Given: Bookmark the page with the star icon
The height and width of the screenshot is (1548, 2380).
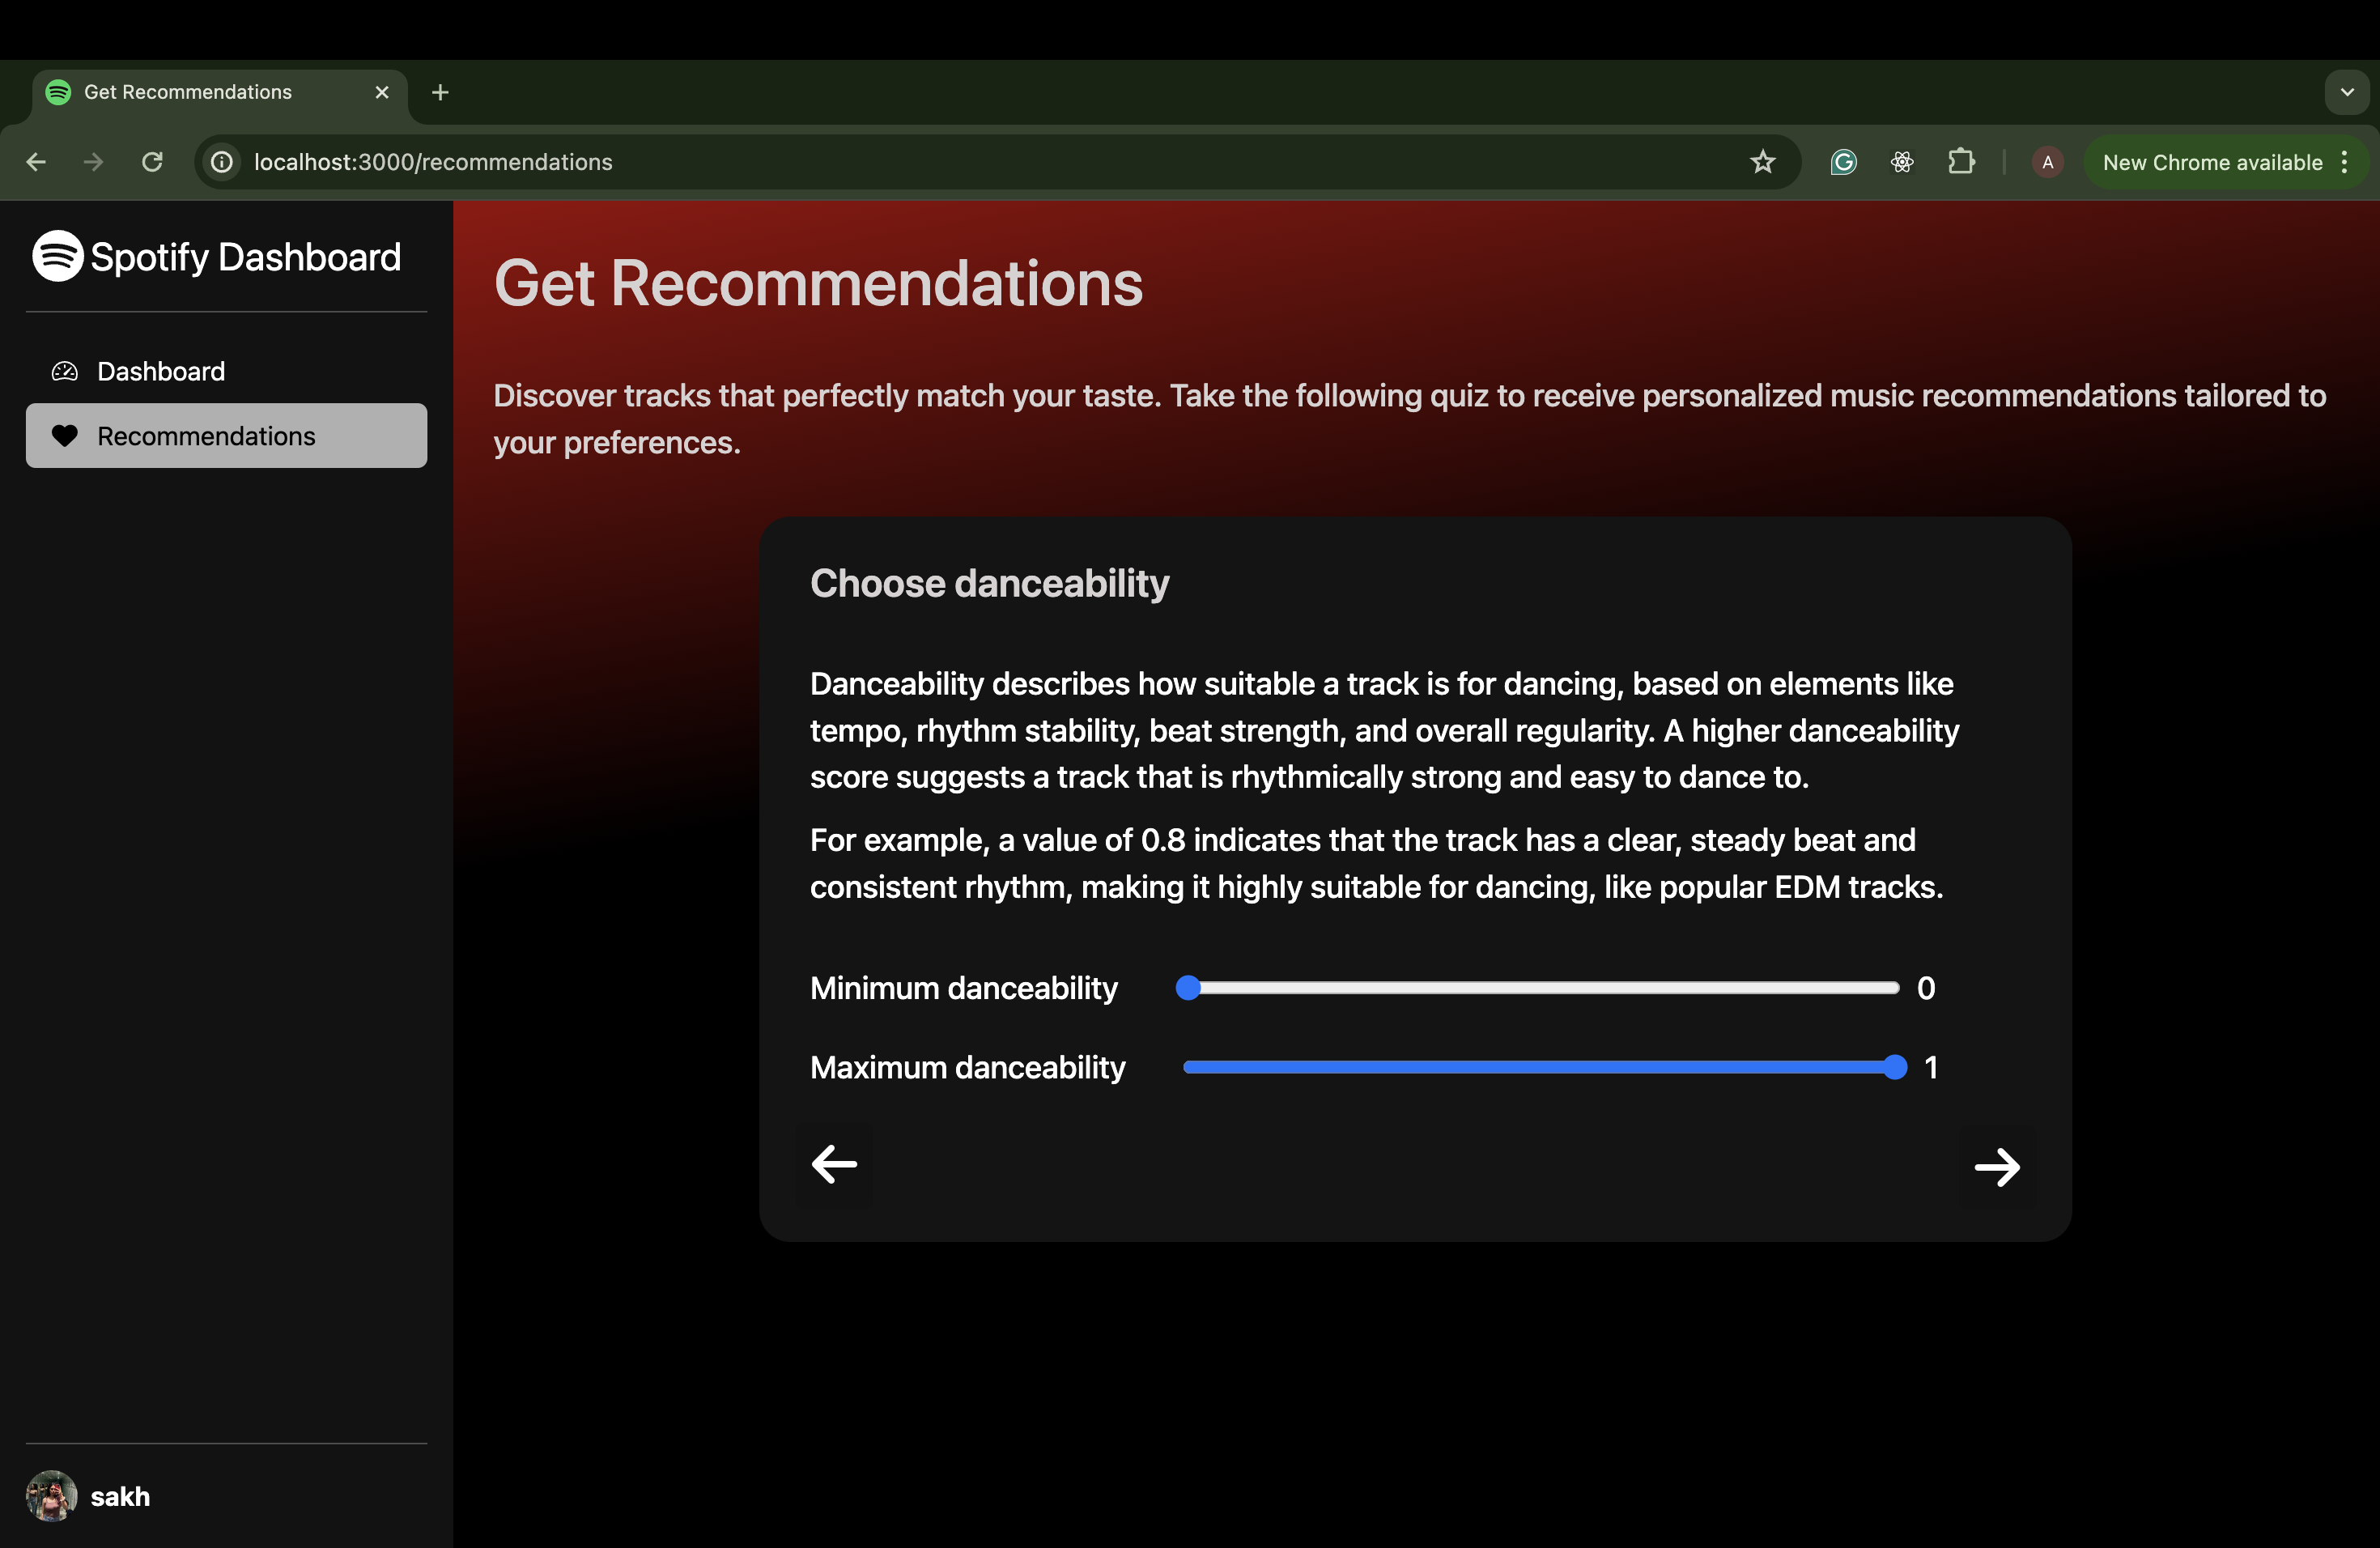Looking at the screenshot, I should pyautogui.click(x=1762, y=162).
